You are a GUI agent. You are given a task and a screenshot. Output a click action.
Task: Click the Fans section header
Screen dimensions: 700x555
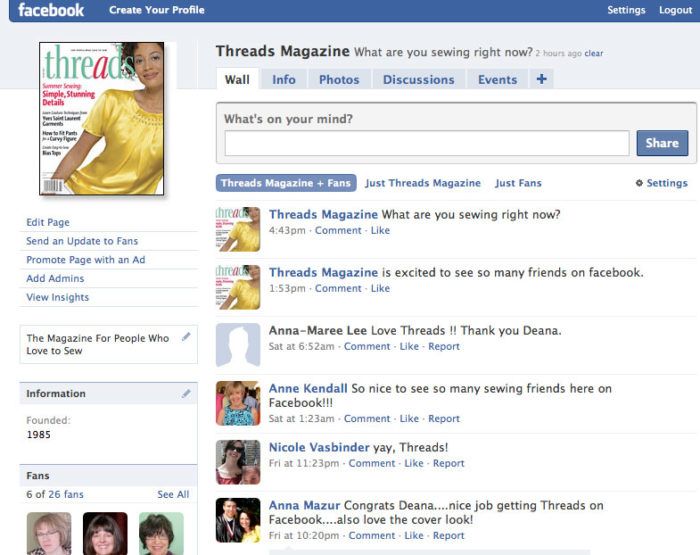coord(108,476)
